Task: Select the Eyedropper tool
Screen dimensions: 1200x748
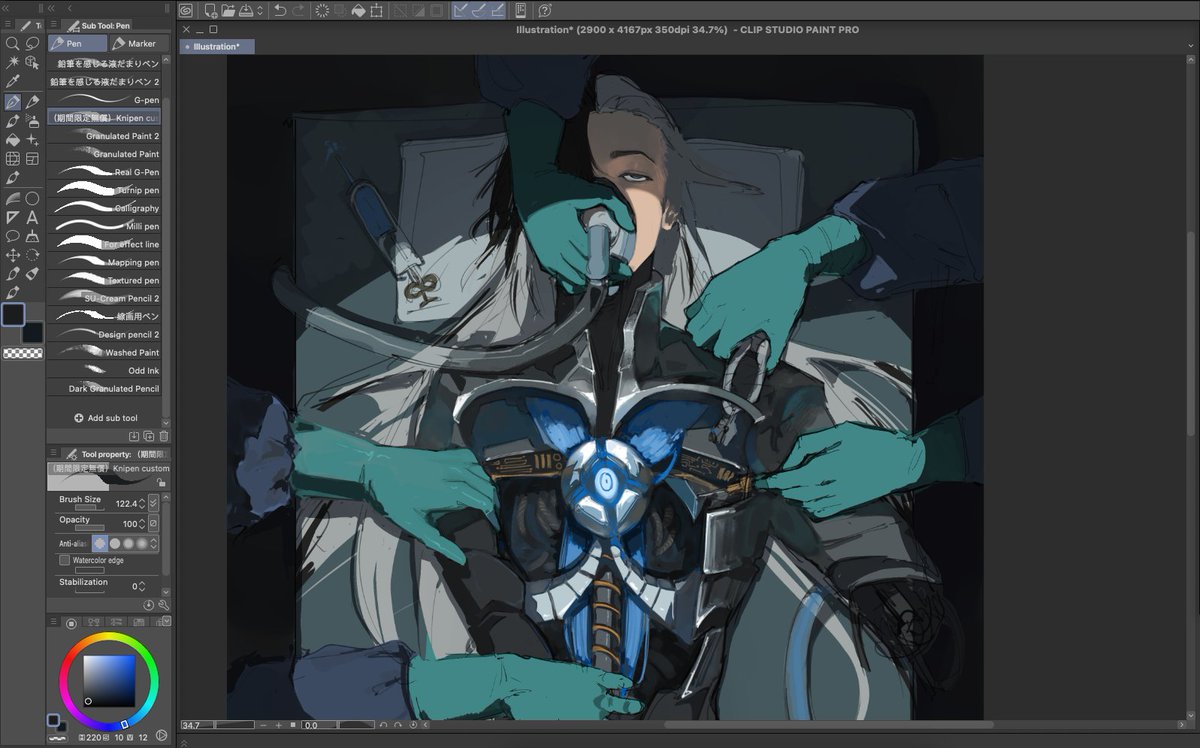Action: [12, 81]
